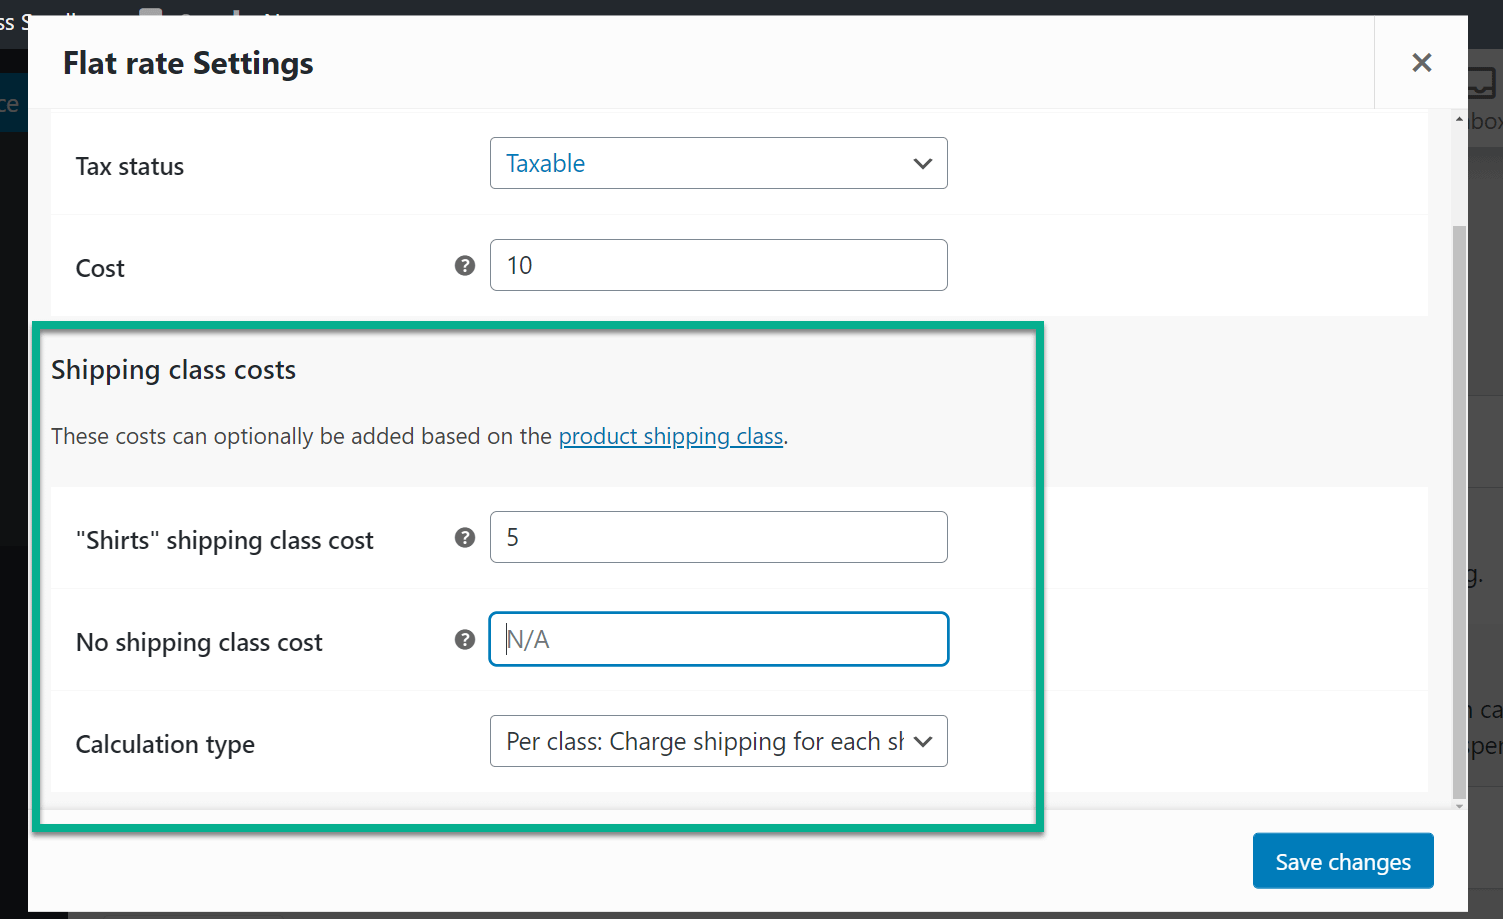Click the Shipping class costs section heading
This screenshot has height=919, width=1503.
pyautogui.click(x=173, y=369)
